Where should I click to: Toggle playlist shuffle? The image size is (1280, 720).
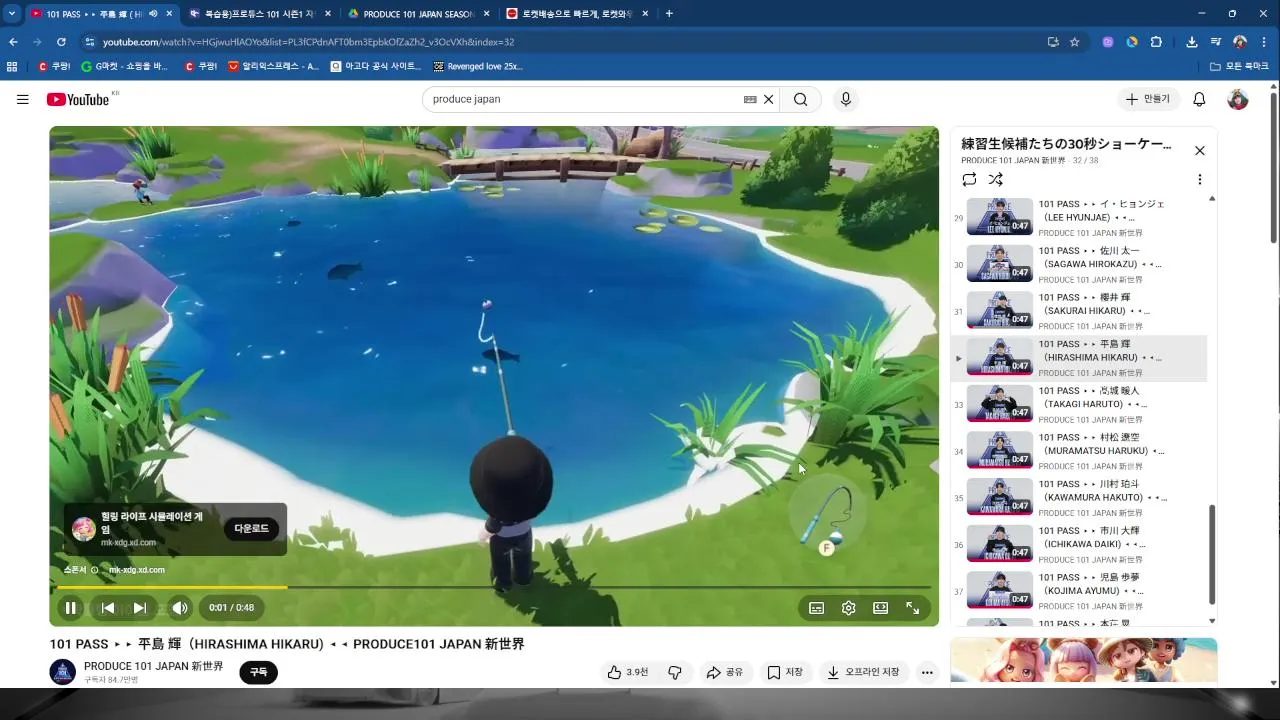pyautogui.click(x=996, y=179)
